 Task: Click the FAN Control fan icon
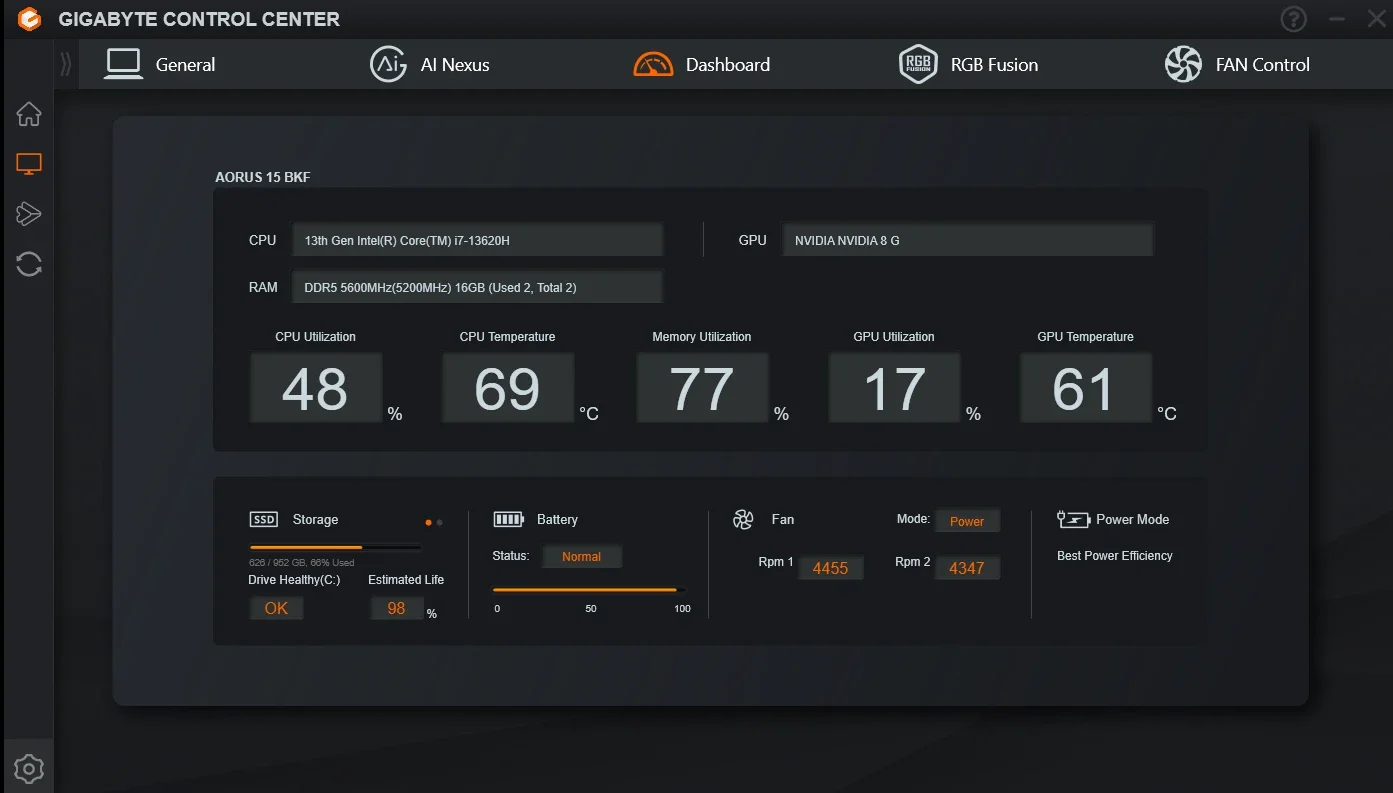[x=1183, y=64]
